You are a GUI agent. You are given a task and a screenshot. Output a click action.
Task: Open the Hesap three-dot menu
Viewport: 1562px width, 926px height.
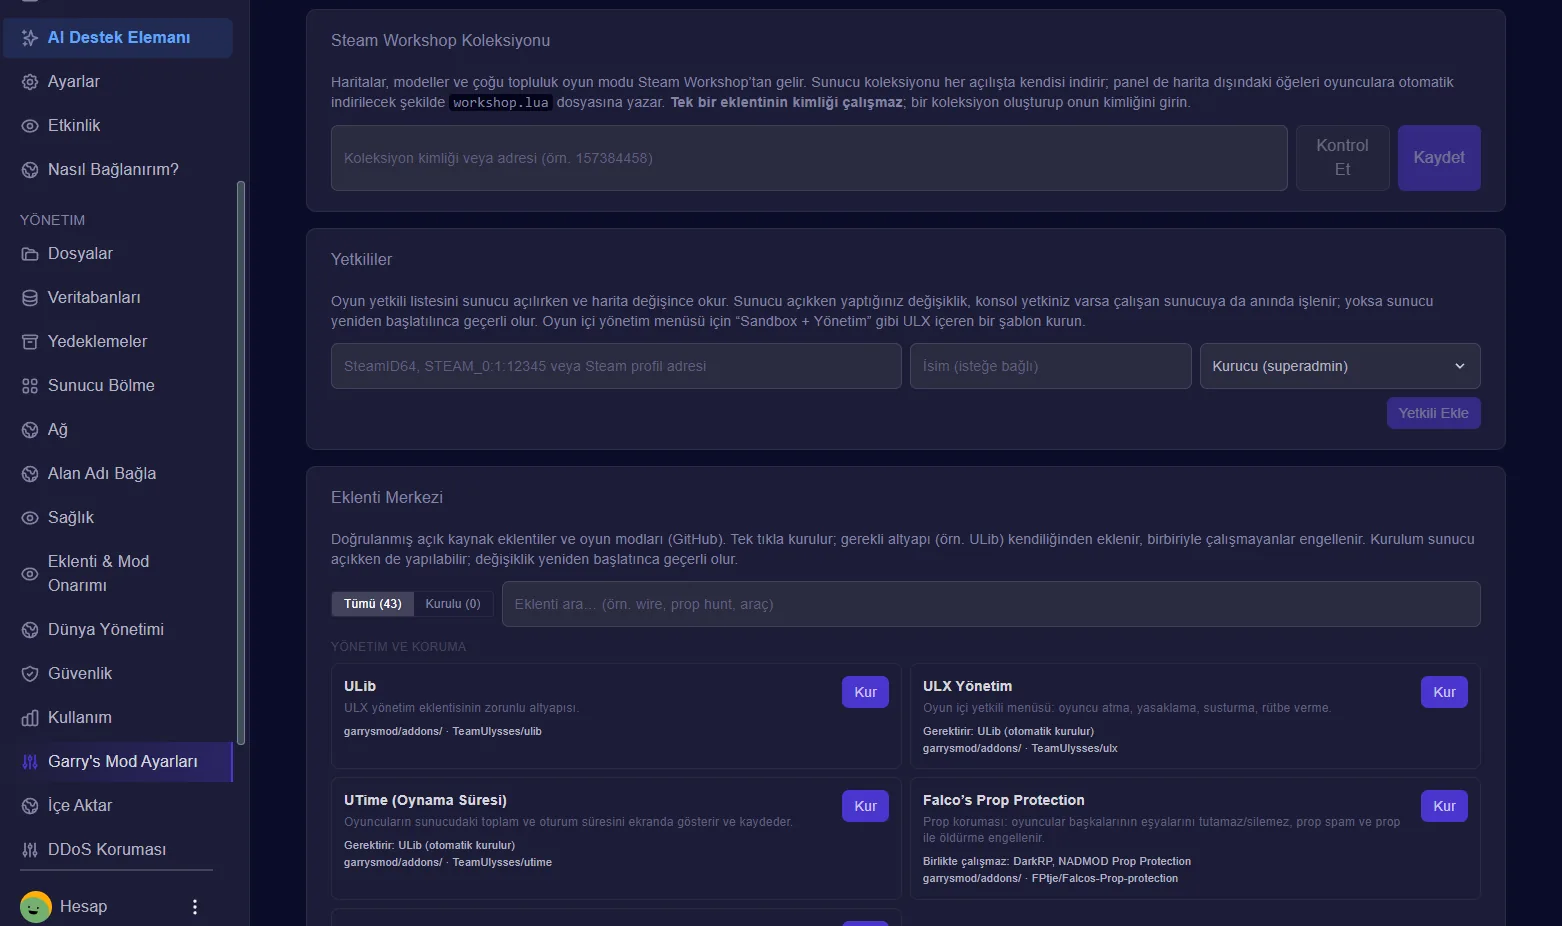coord(195,907)
